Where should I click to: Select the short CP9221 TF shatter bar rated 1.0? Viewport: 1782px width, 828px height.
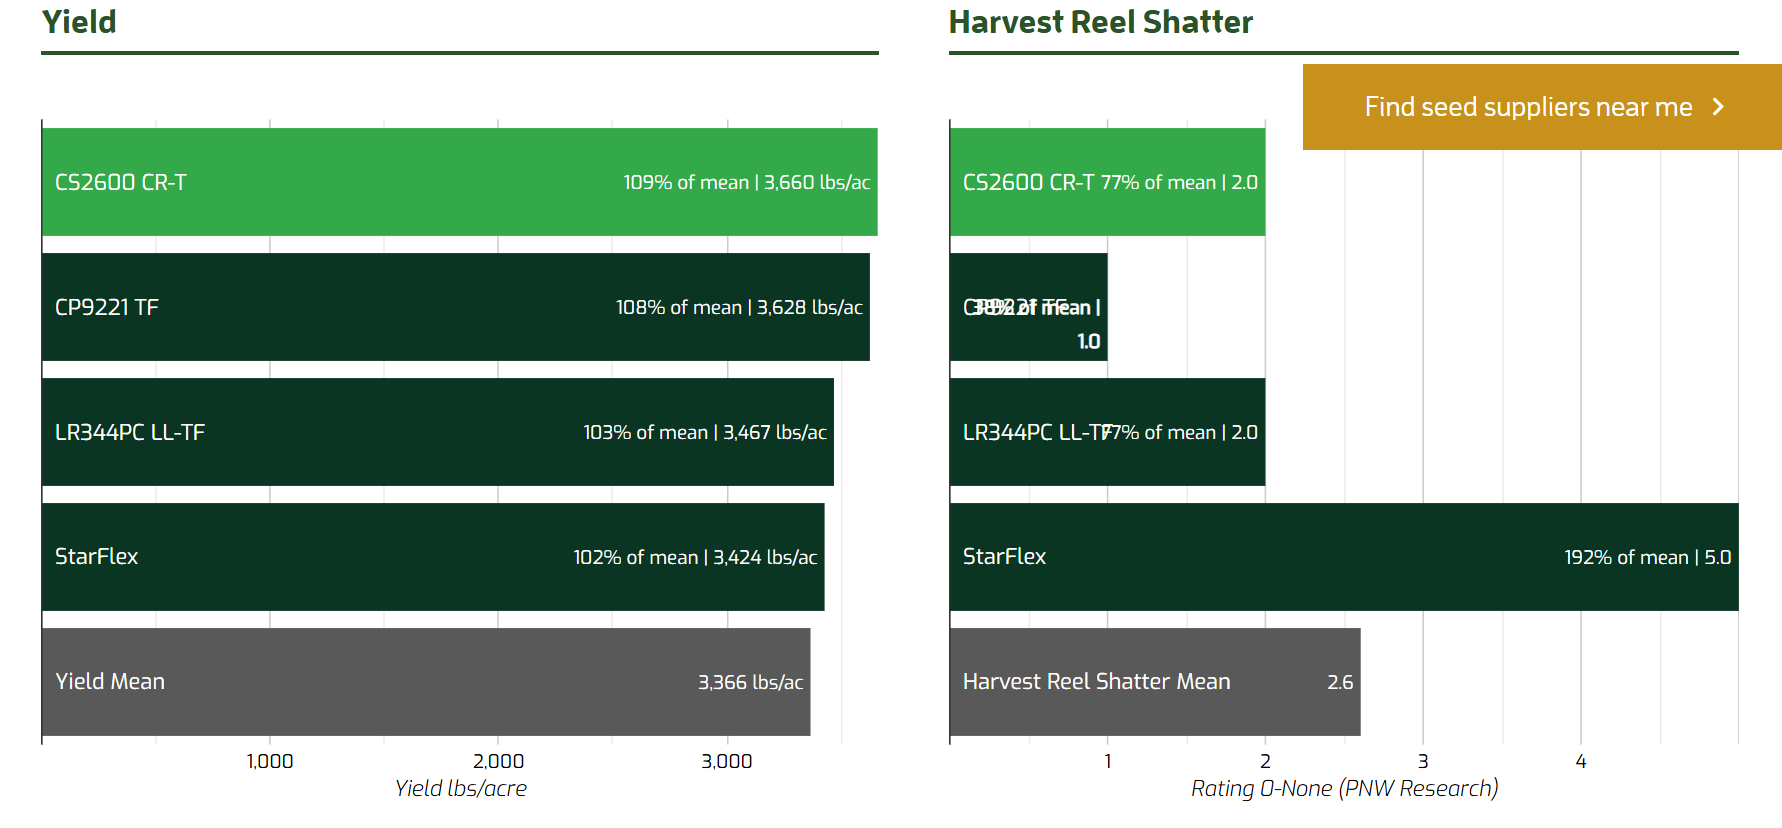point(1028,307)
